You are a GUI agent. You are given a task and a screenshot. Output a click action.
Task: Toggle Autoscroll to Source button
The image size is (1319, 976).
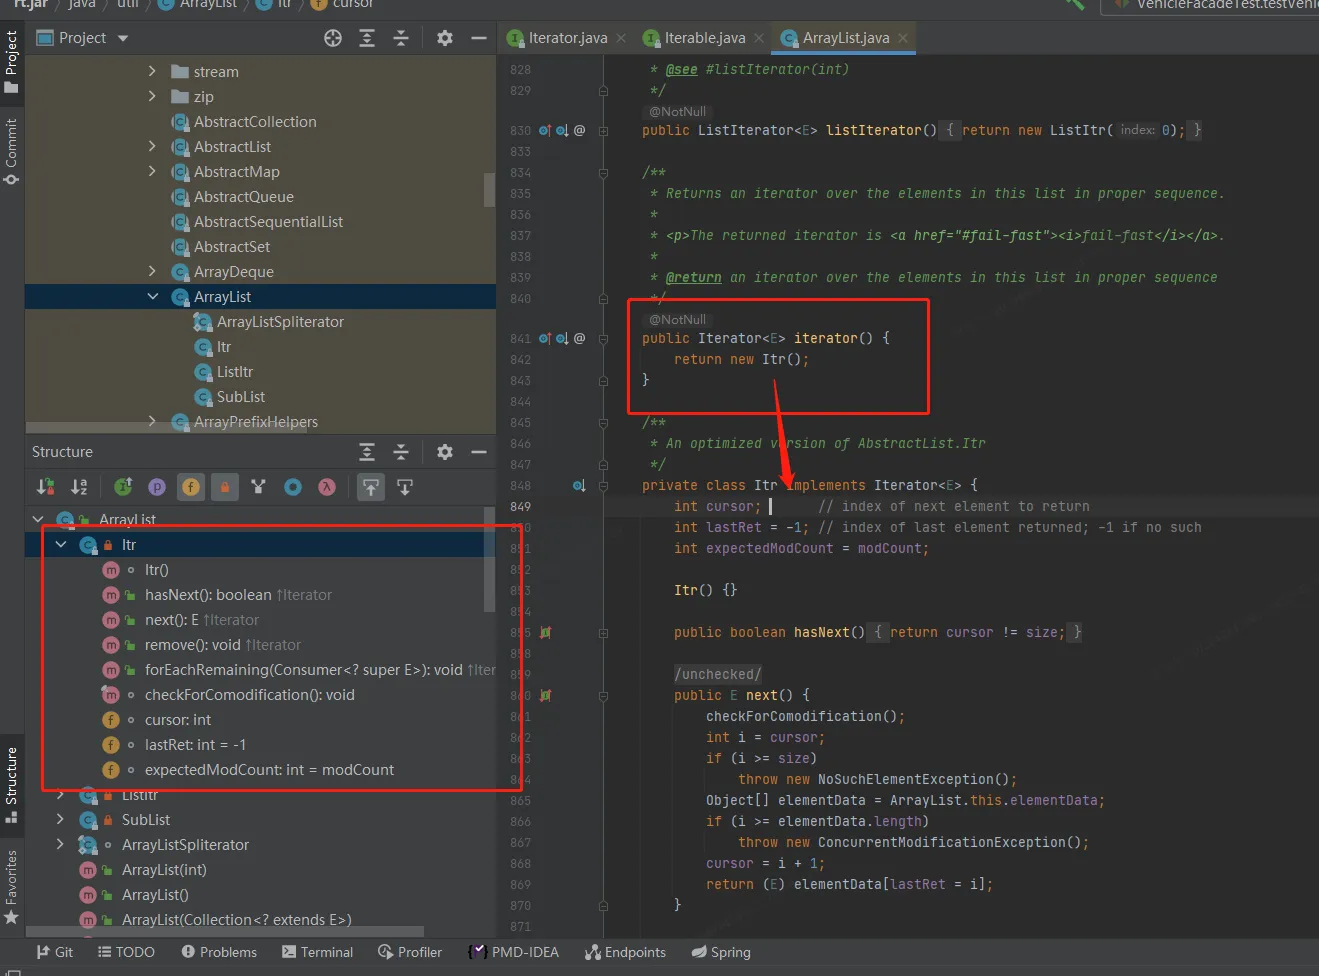371,487
